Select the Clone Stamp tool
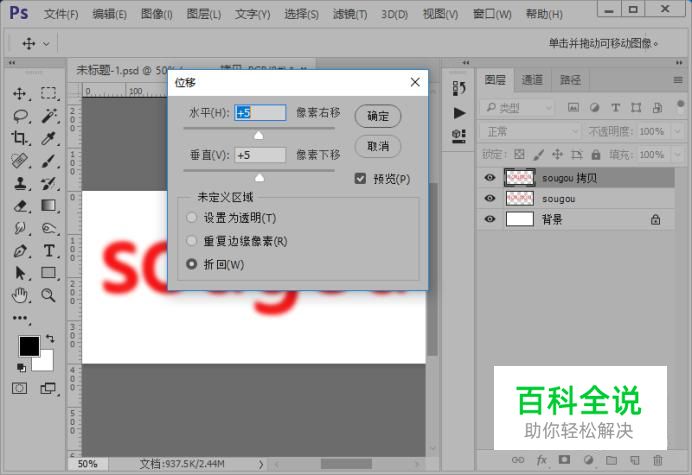Image resolution: width=692 pixels, height=475 pixels. (20, 183)
